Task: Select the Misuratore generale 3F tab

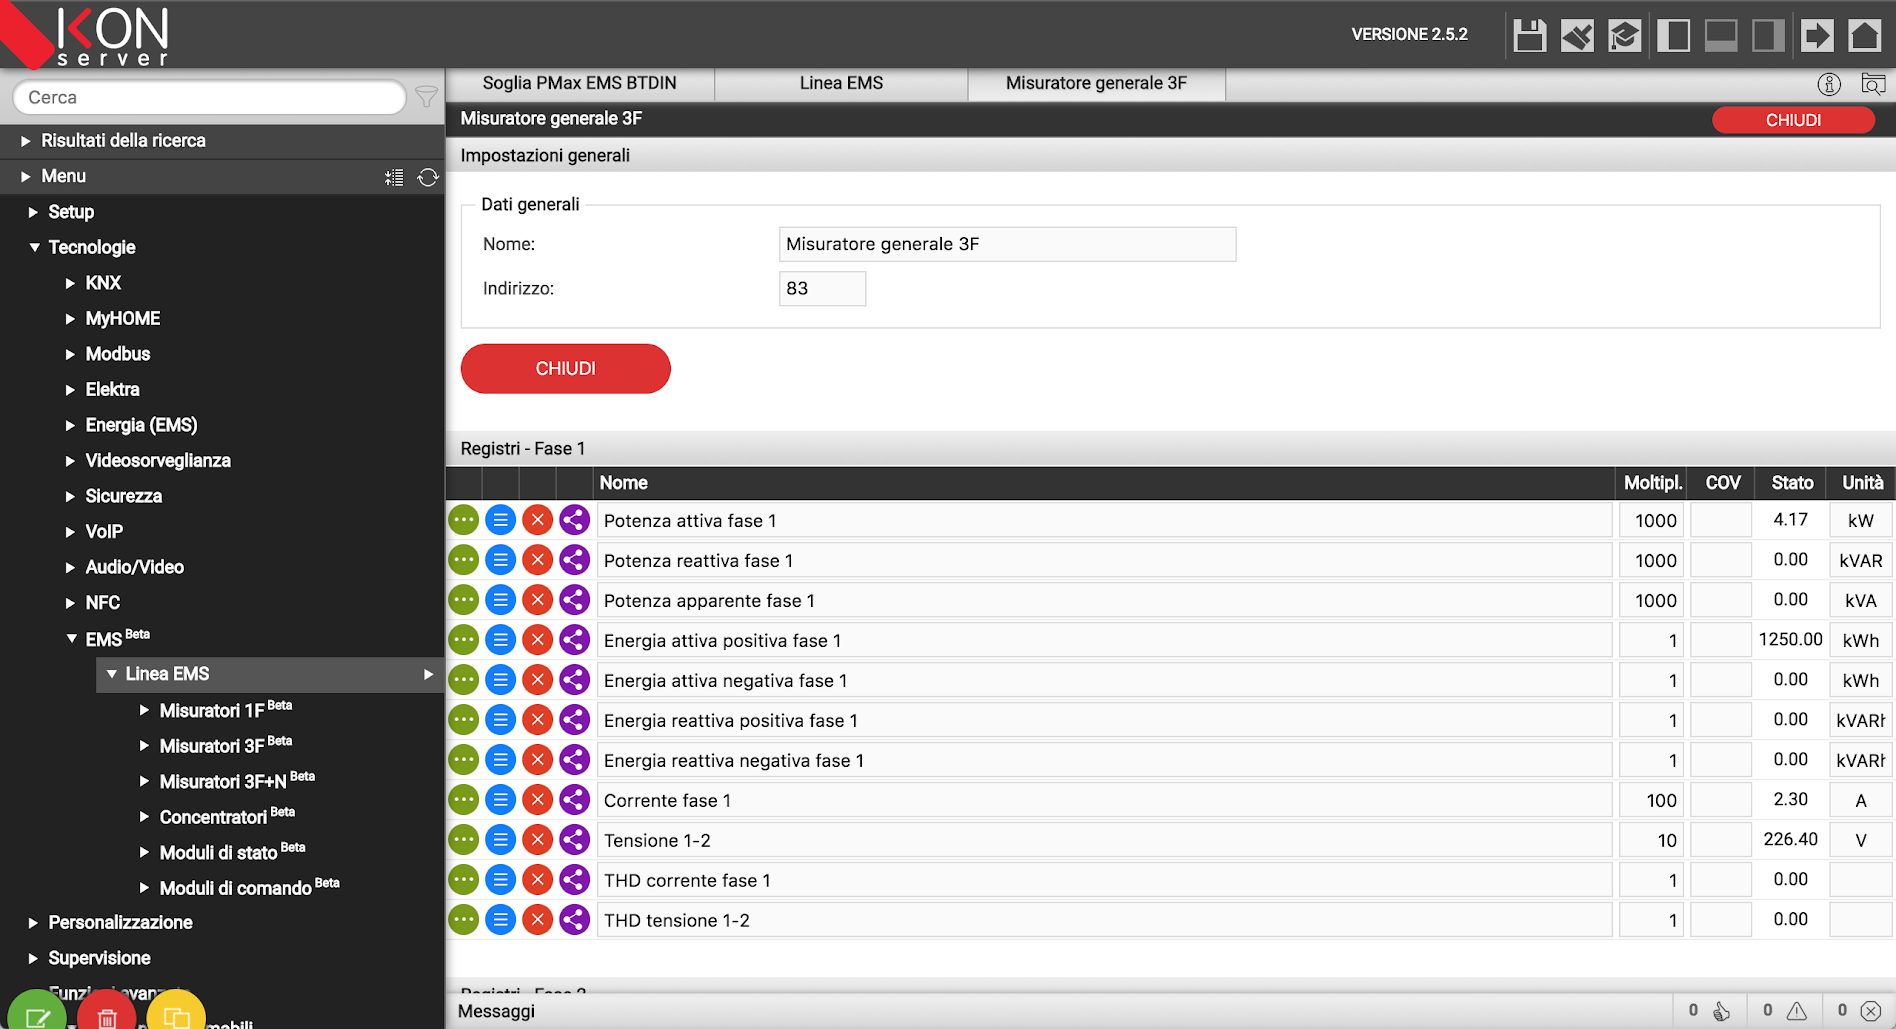Action: click(1096, 83)
